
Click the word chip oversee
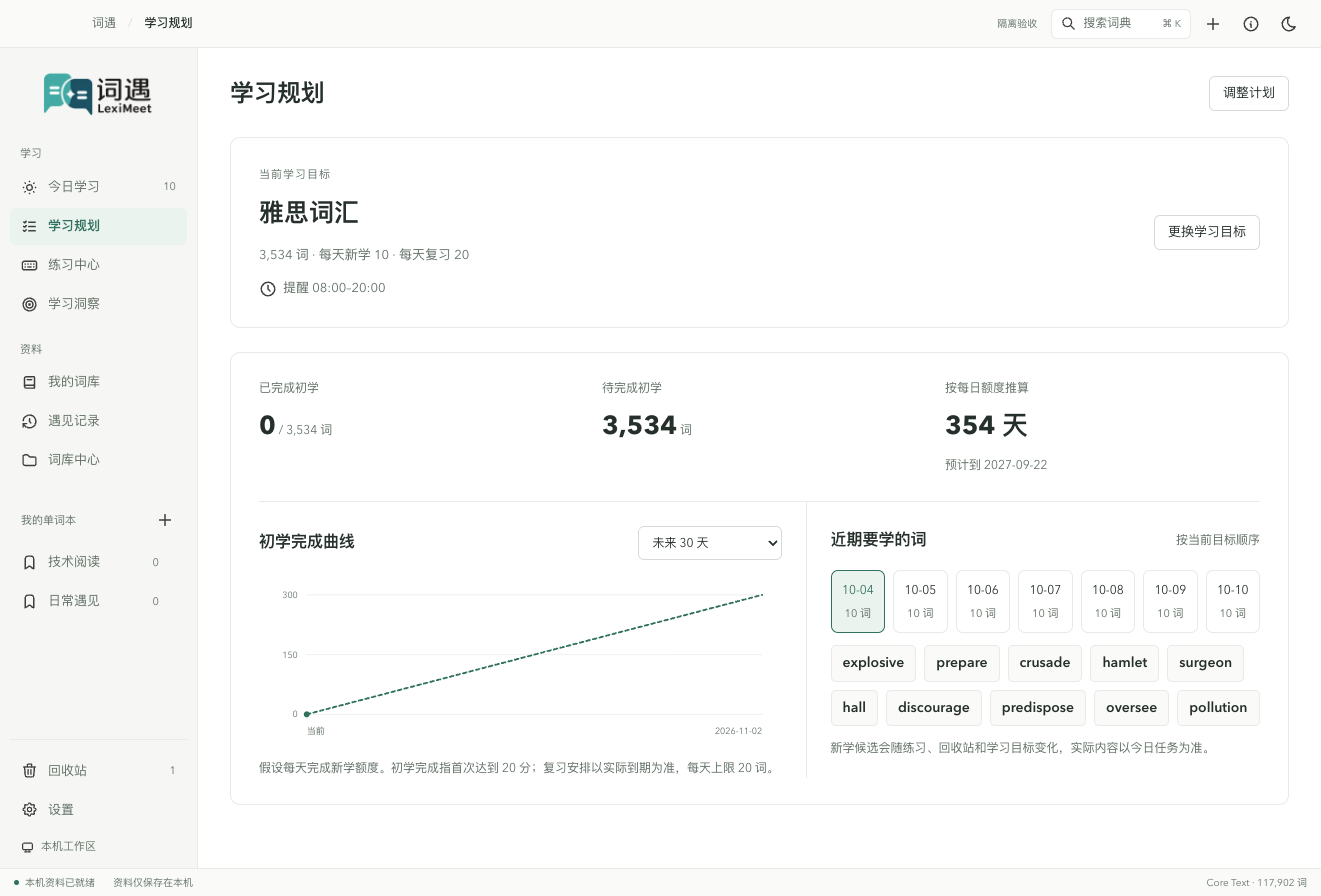tap(1131, 708)
